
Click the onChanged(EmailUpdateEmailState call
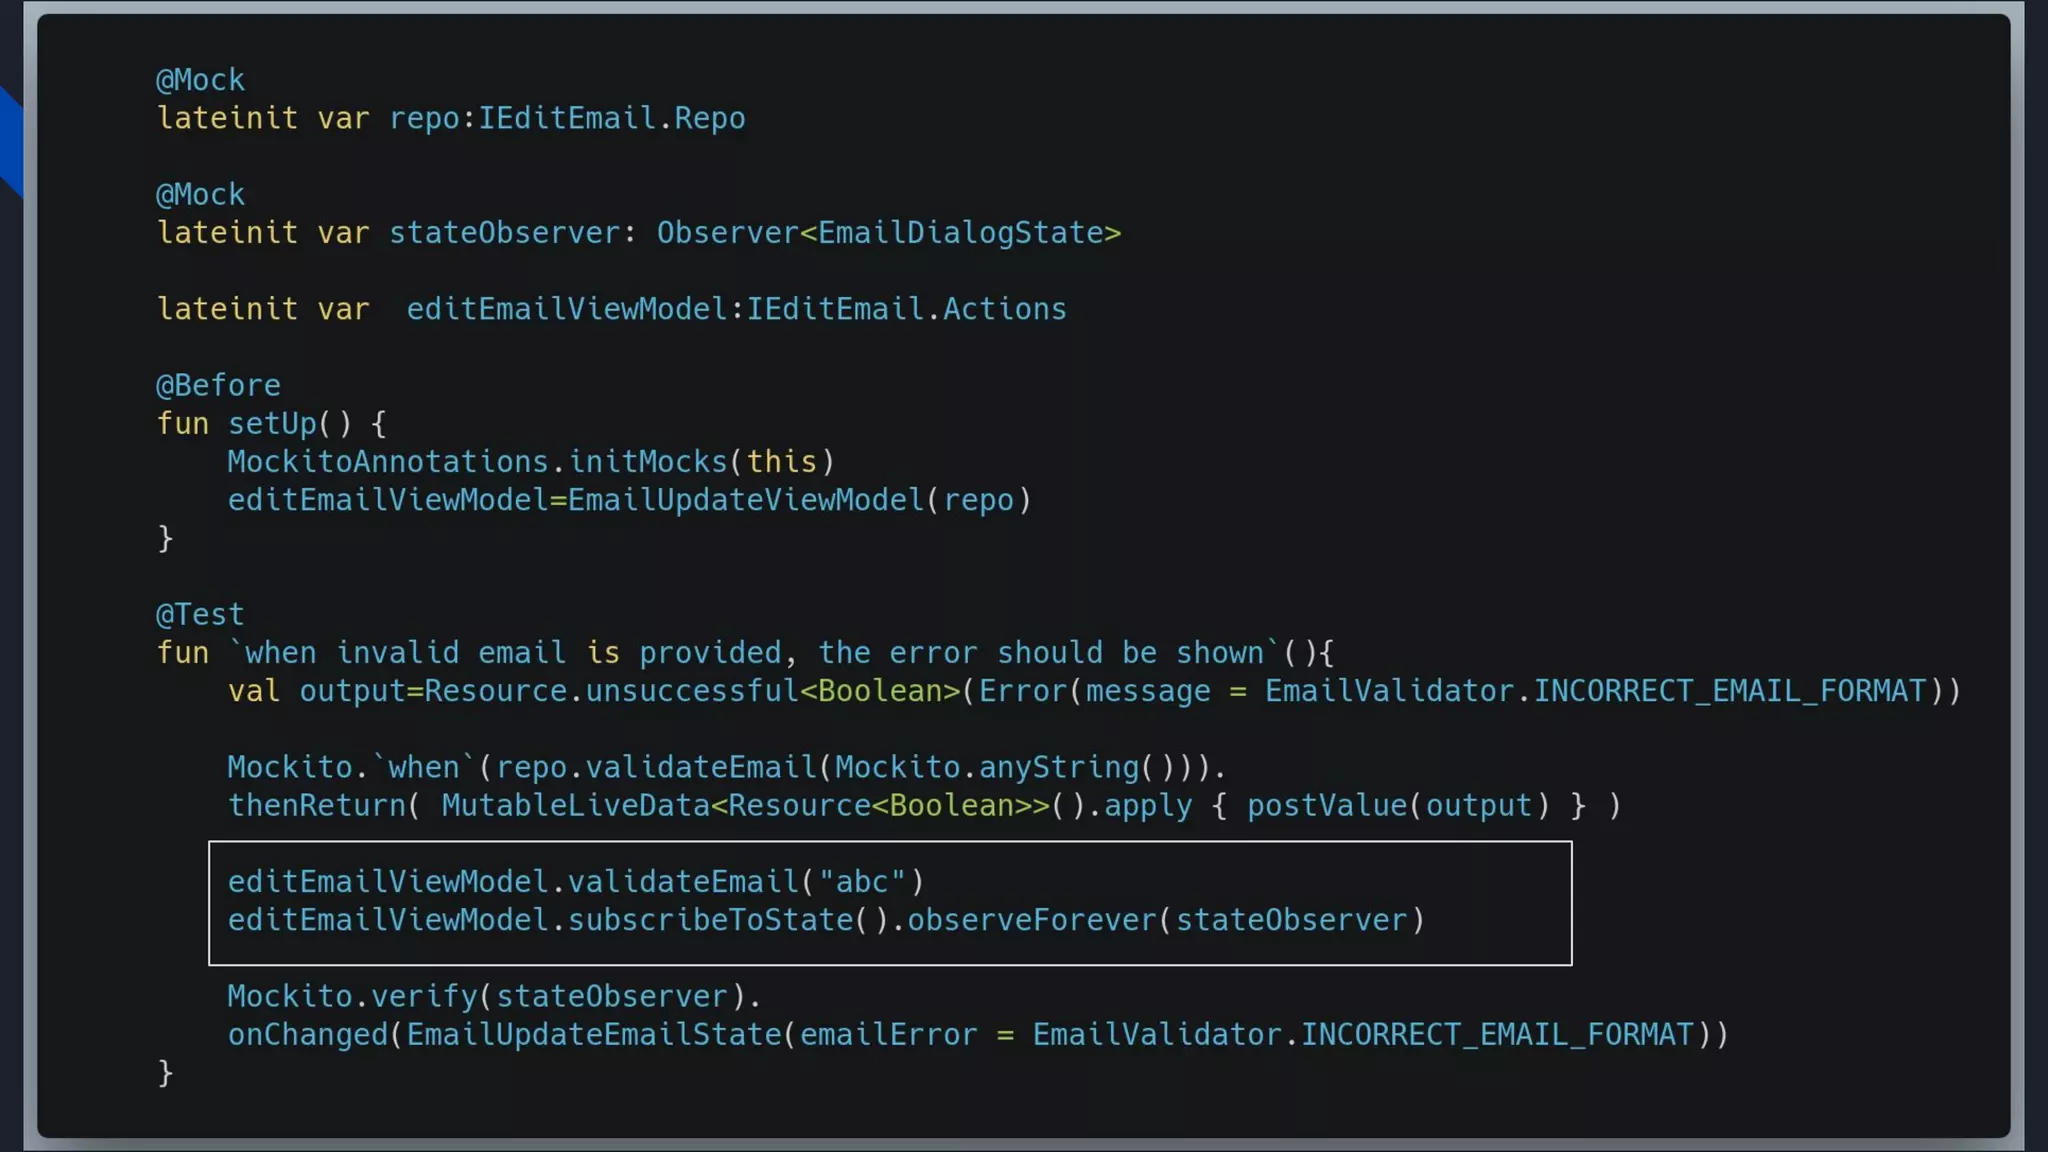[504, 1035]
